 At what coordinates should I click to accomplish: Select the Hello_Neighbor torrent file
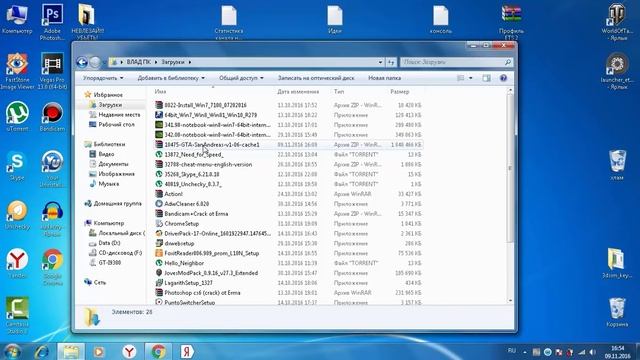184,263
